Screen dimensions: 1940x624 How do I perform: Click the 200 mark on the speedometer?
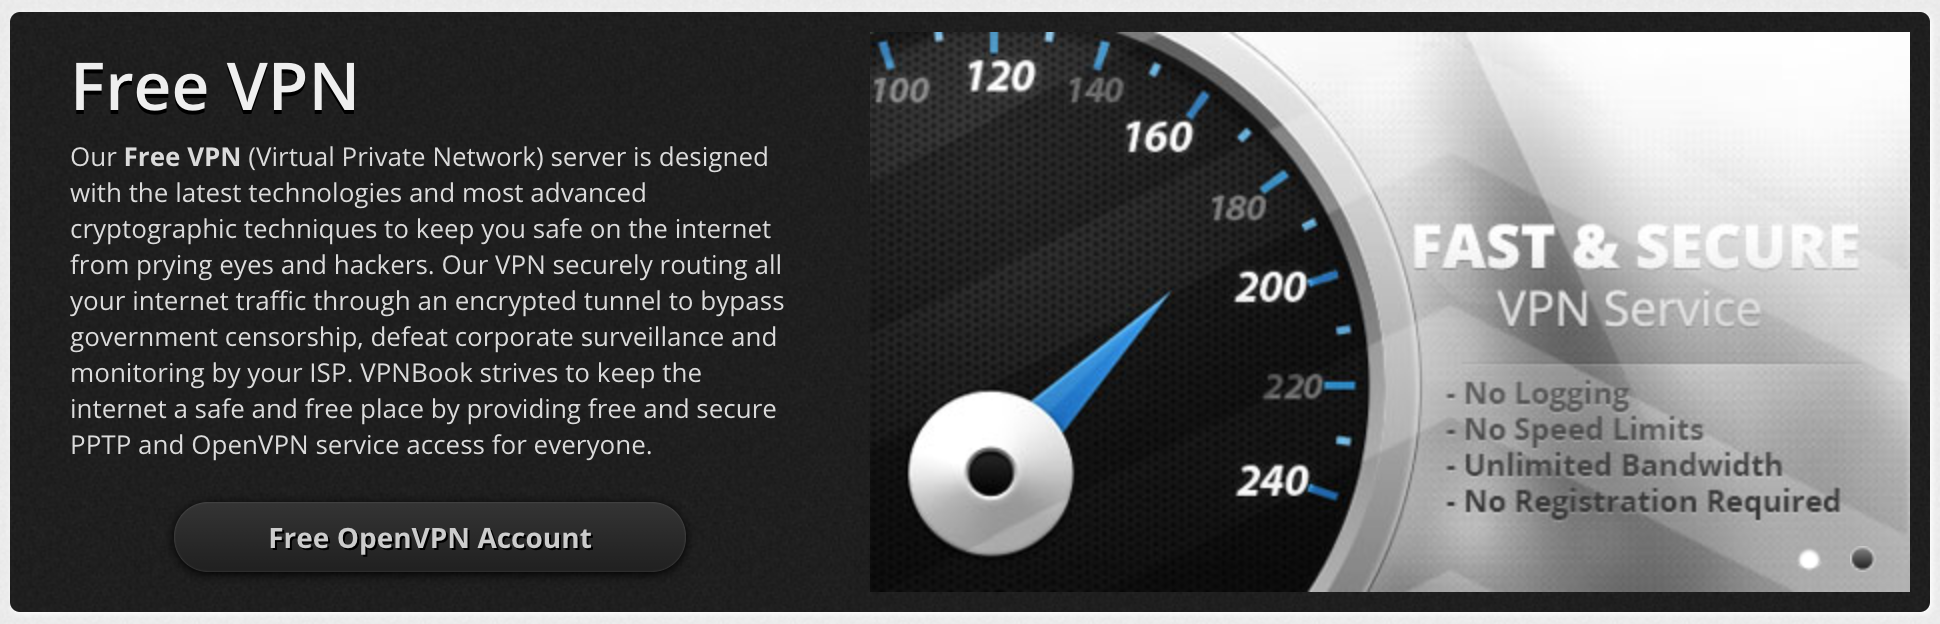click(x=1270, y=288)
